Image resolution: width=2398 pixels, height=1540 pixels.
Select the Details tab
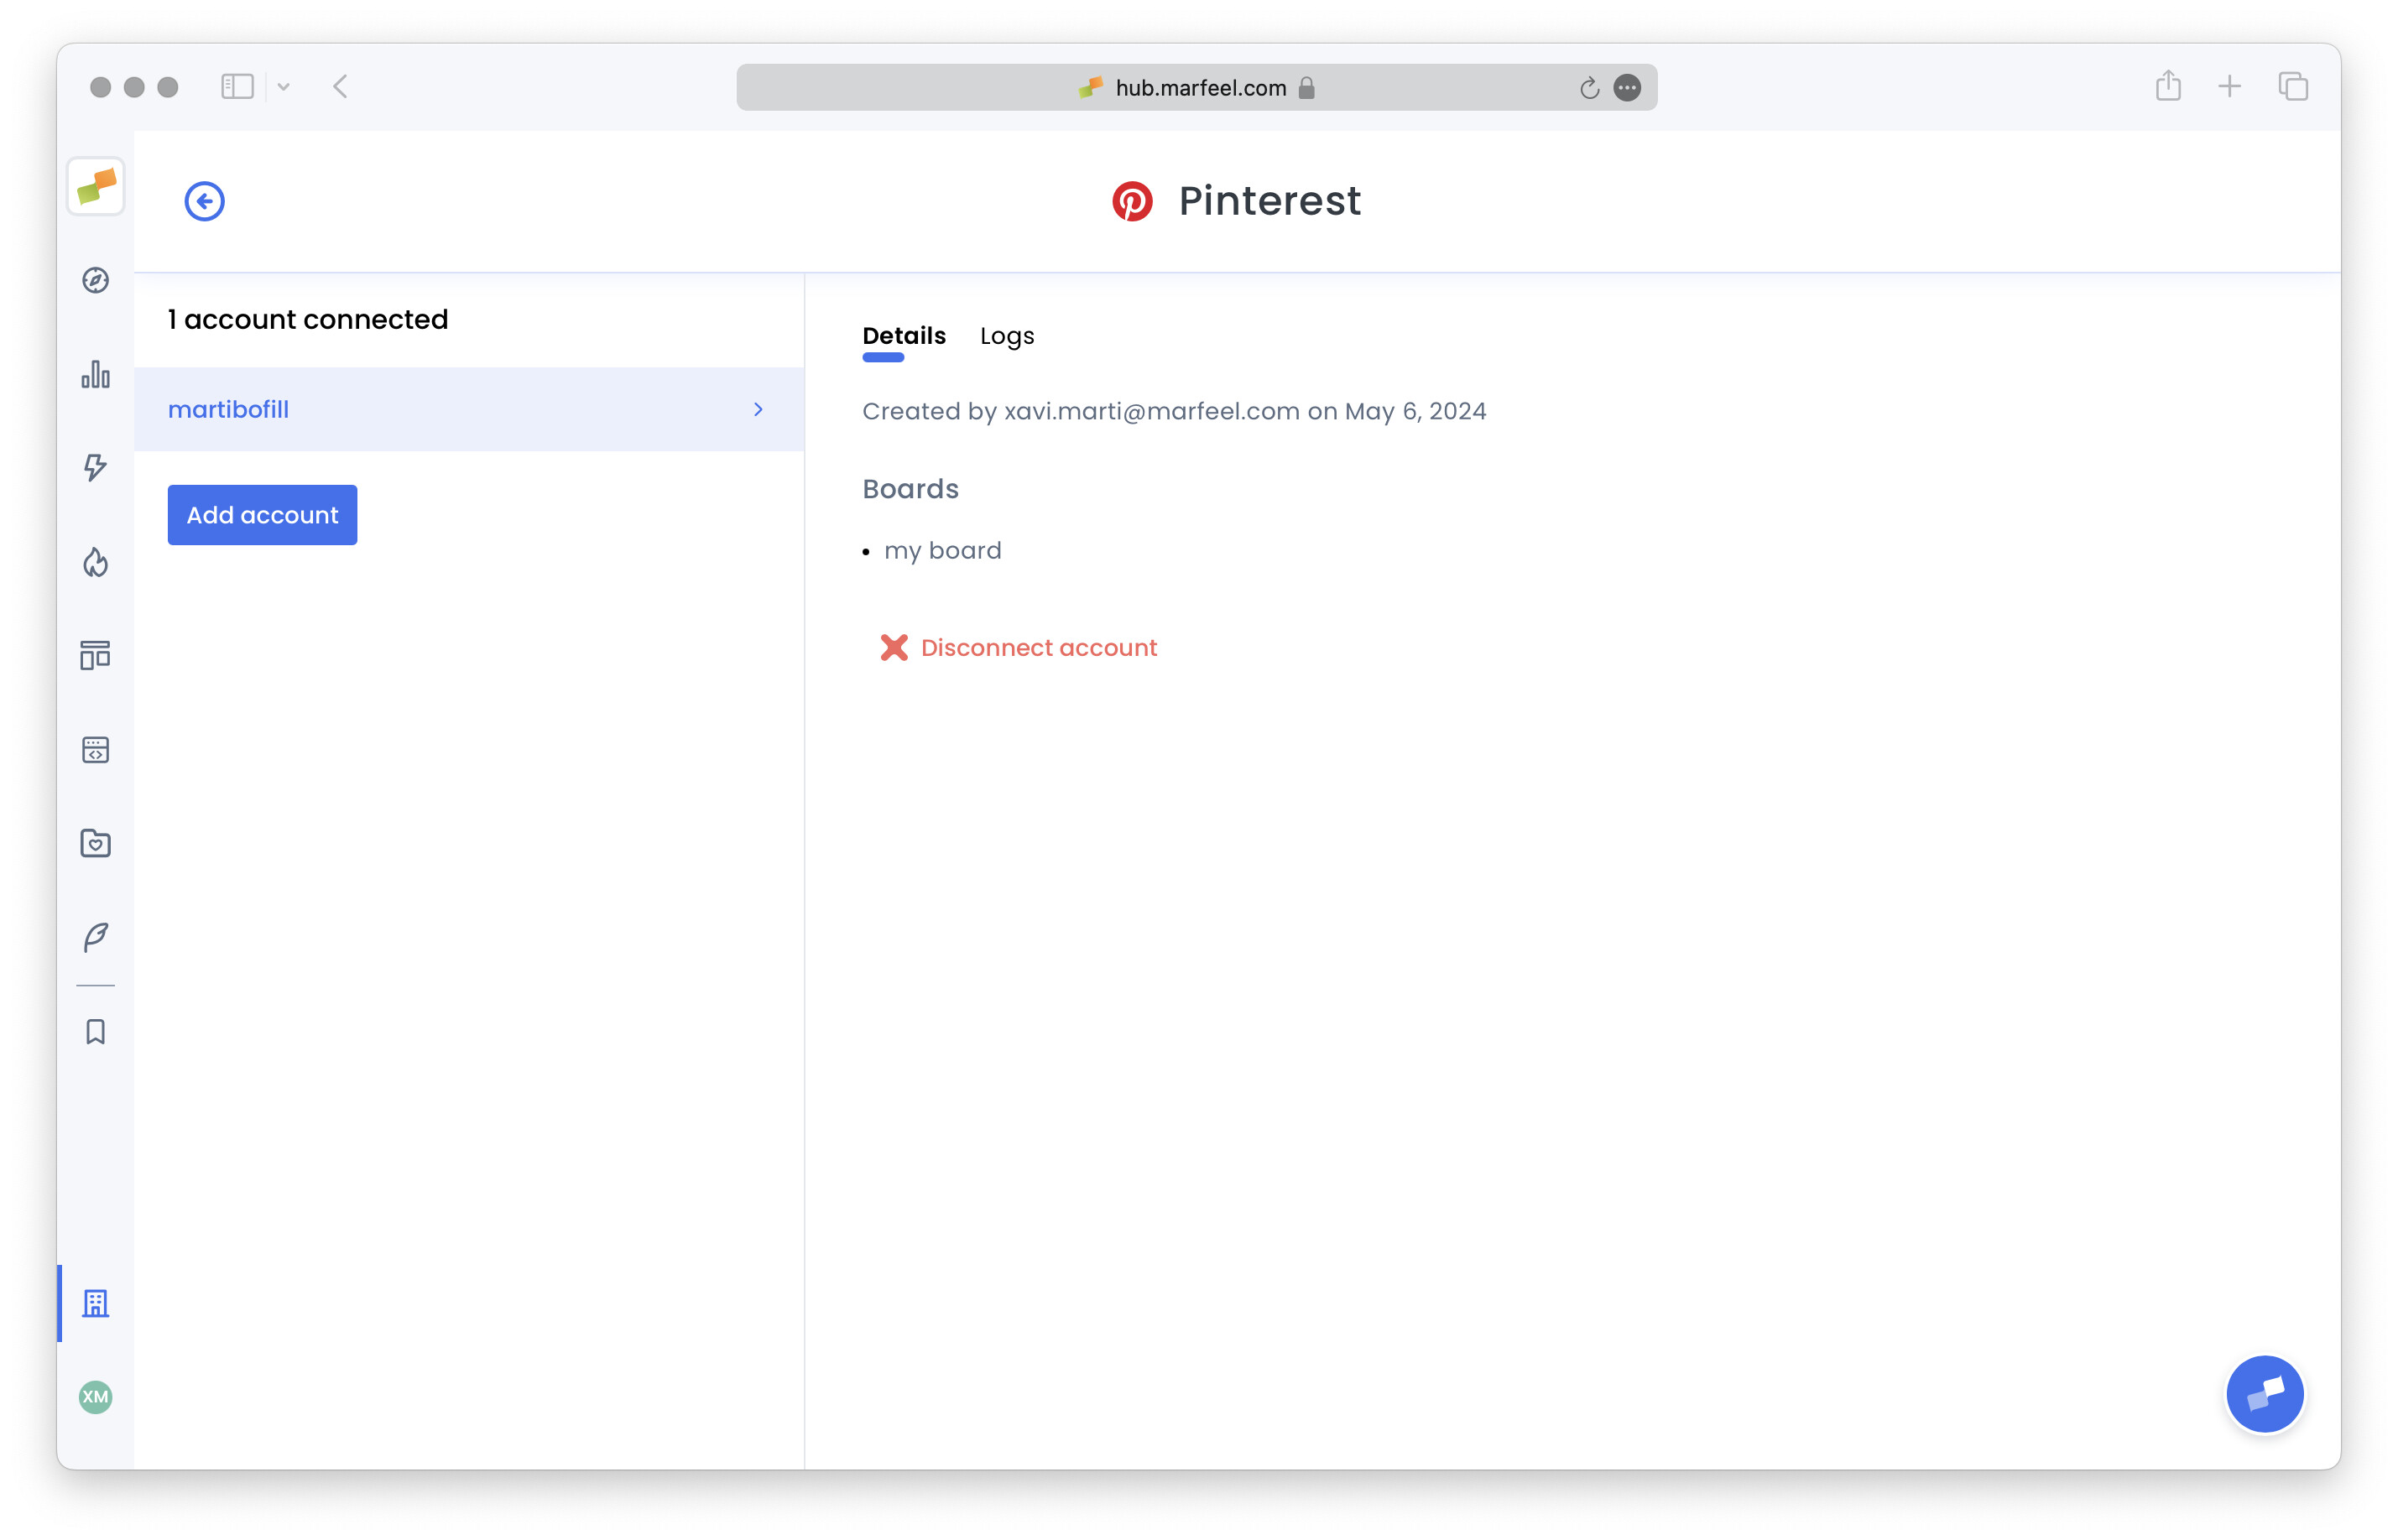(903, 336)
